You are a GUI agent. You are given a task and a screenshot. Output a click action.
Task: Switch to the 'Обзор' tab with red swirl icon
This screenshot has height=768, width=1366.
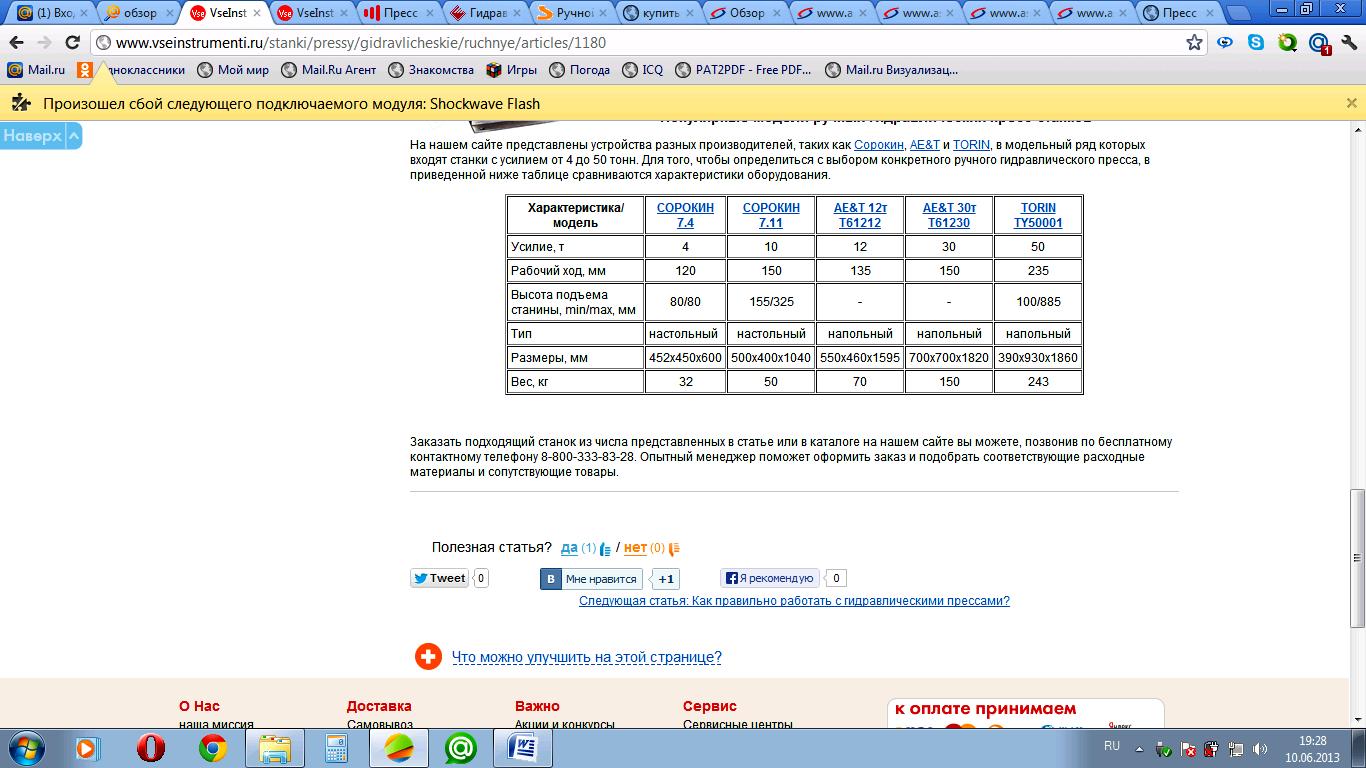pos(741,13)
